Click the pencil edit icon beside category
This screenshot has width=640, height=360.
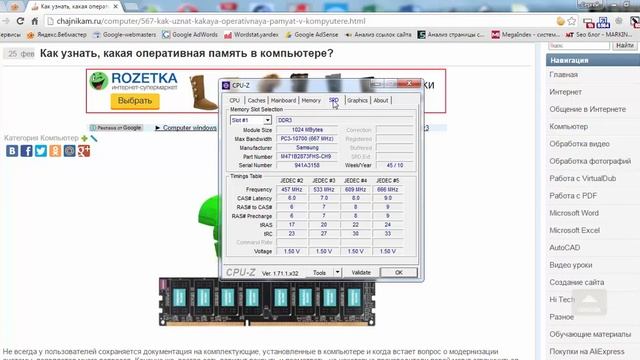pos(93,138)
